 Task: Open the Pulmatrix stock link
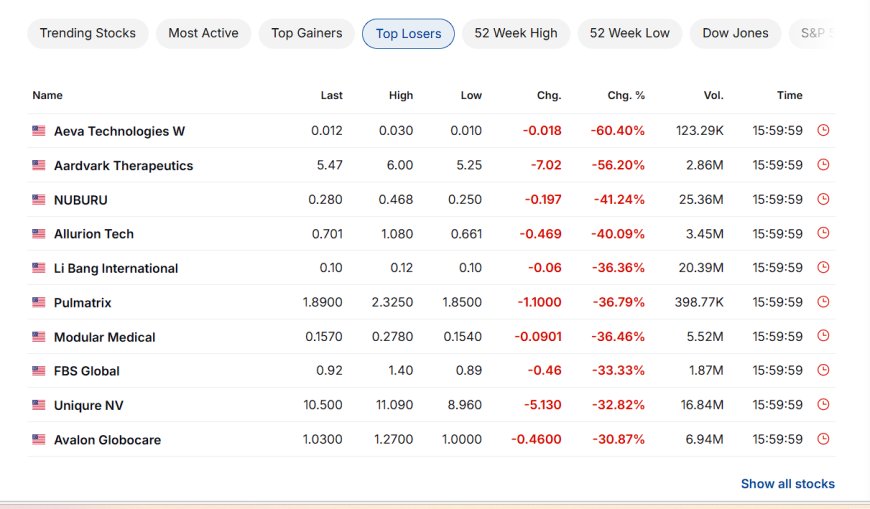[x=83, y=303]
